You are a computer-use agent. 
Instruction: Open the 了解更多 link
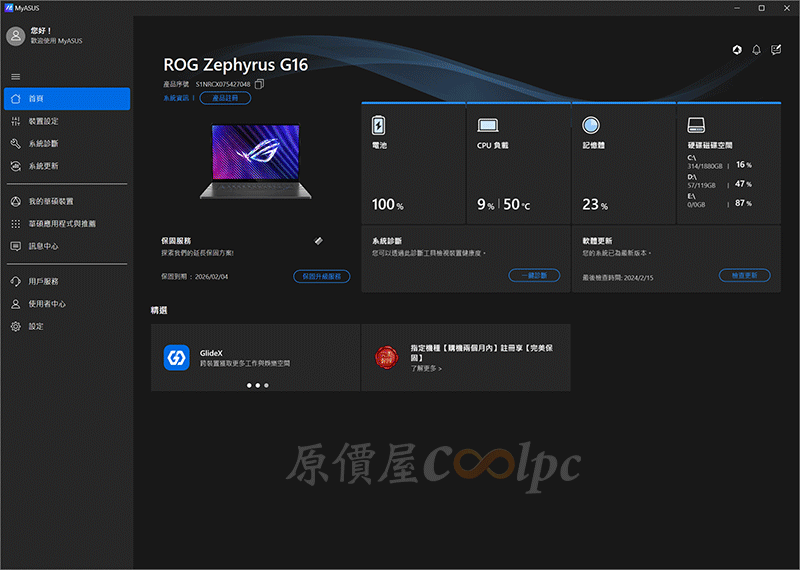(426, 368)
